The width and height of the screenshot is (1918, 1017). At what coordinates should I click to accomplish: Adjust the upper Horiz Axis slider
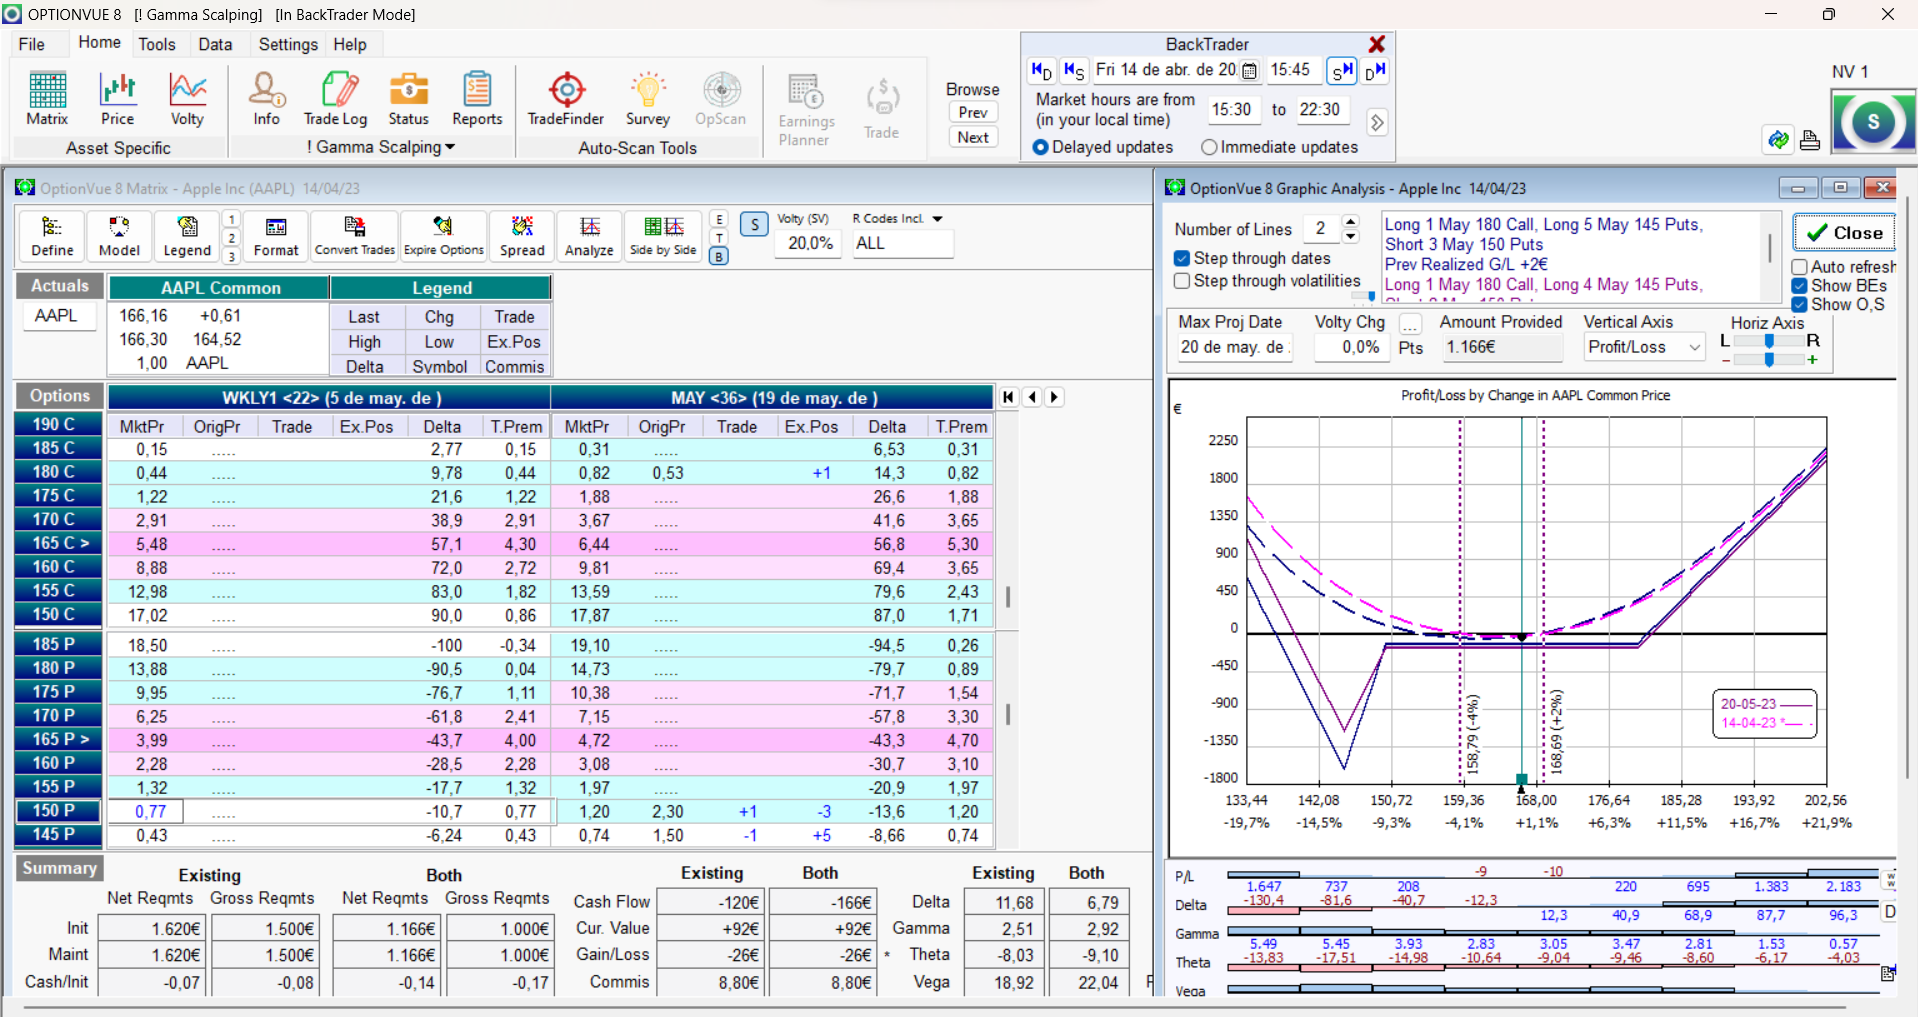coord(1769,341)
